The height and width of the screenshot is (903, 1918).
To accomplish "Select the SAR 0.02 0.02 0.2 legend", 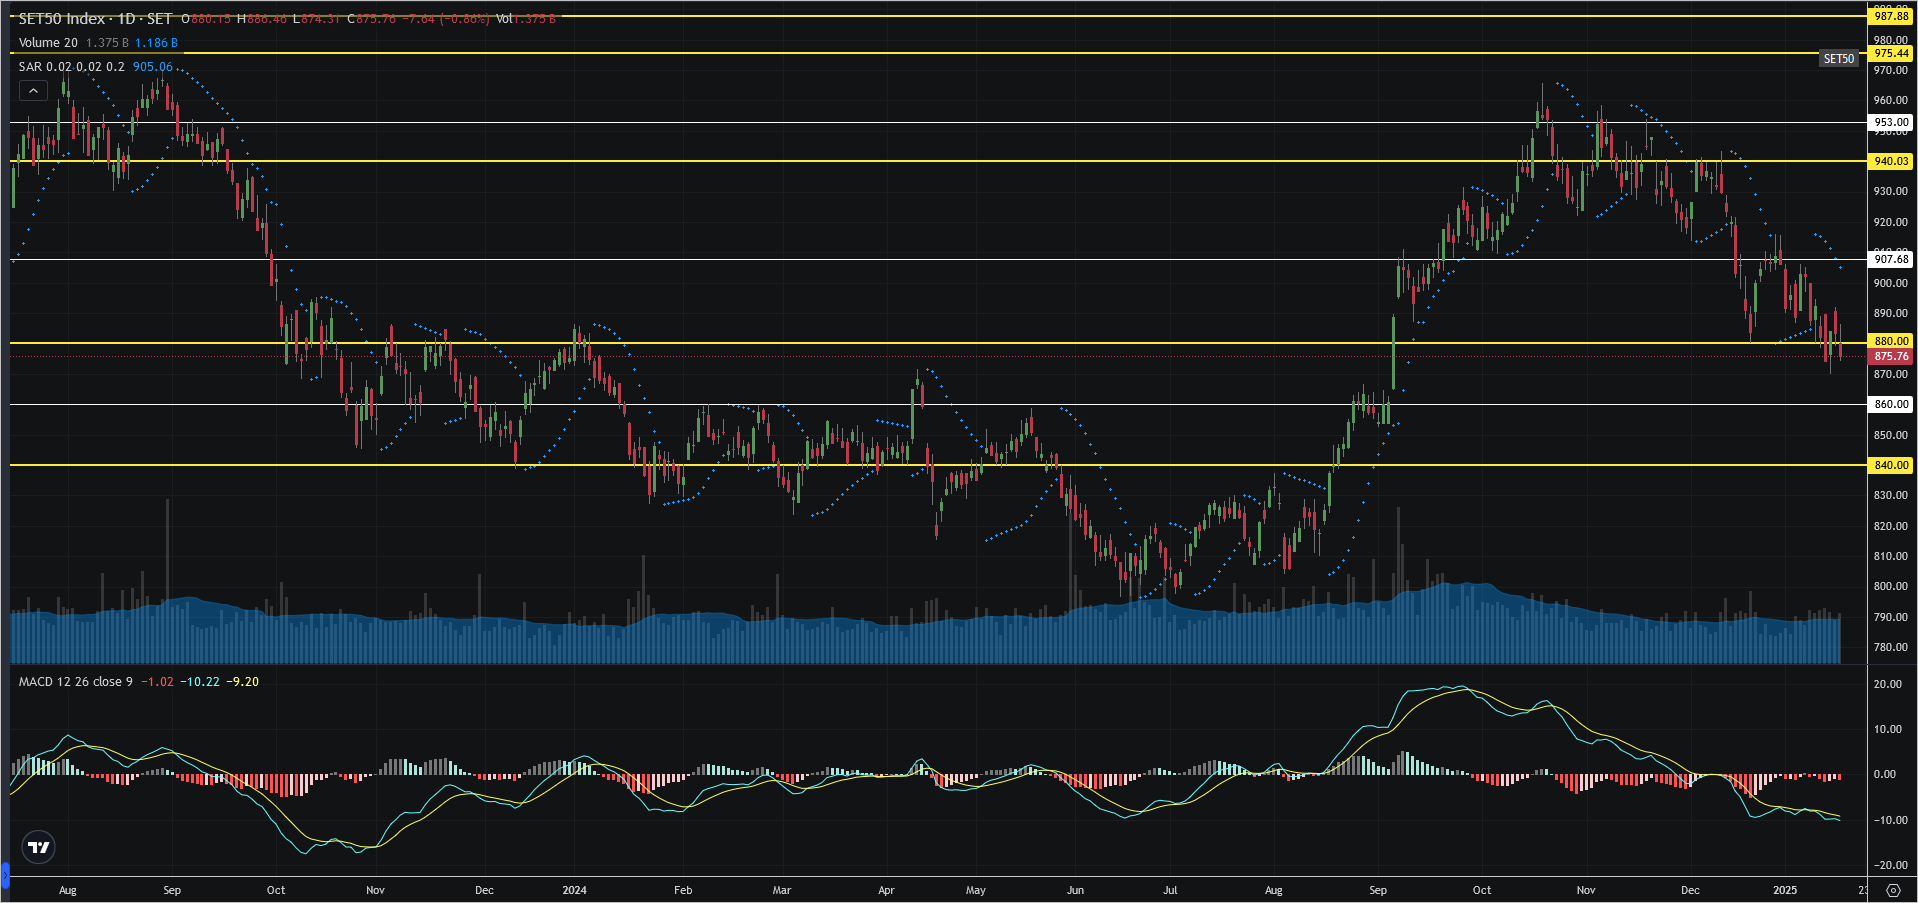I will [72, 67].
